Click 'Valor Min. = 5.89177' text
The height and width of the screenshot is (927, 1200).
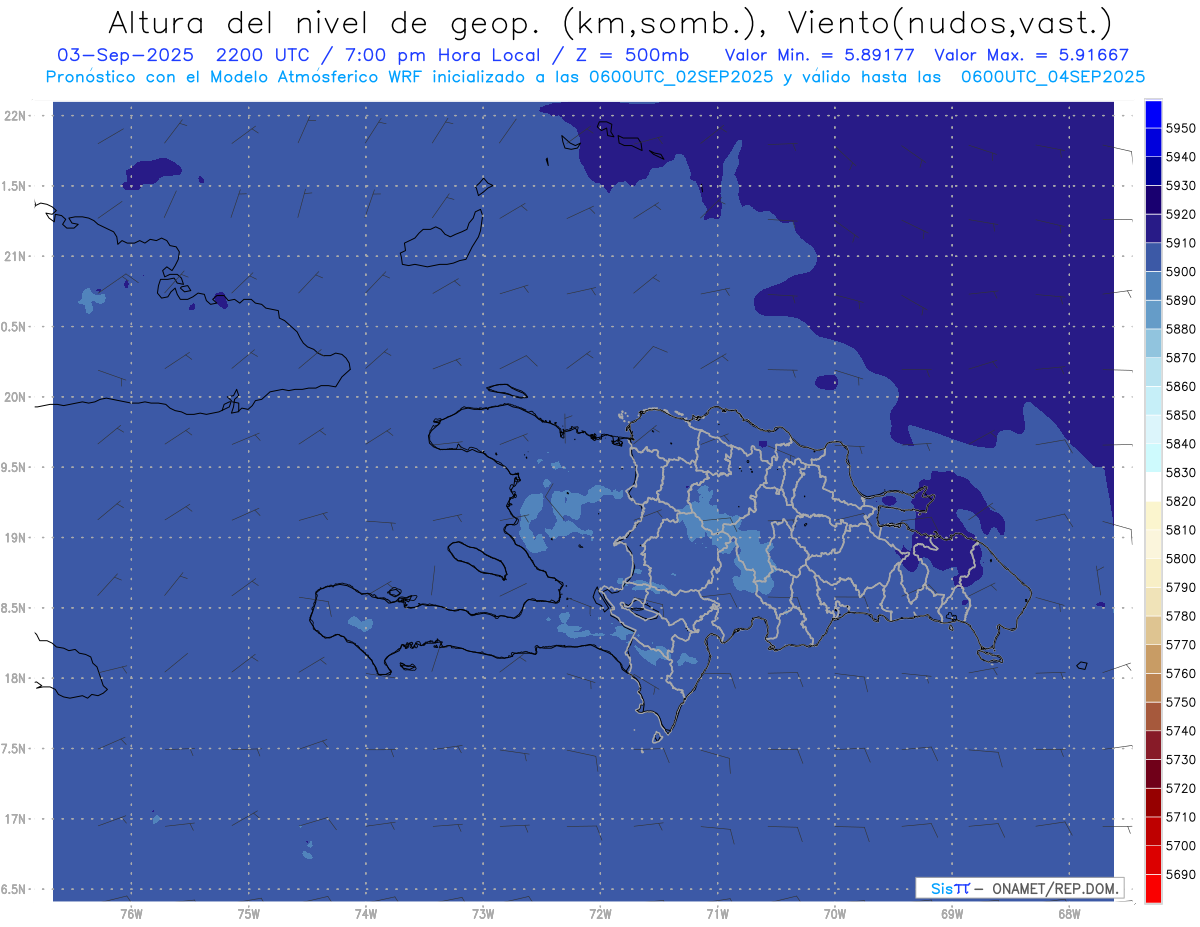point(820,55)
